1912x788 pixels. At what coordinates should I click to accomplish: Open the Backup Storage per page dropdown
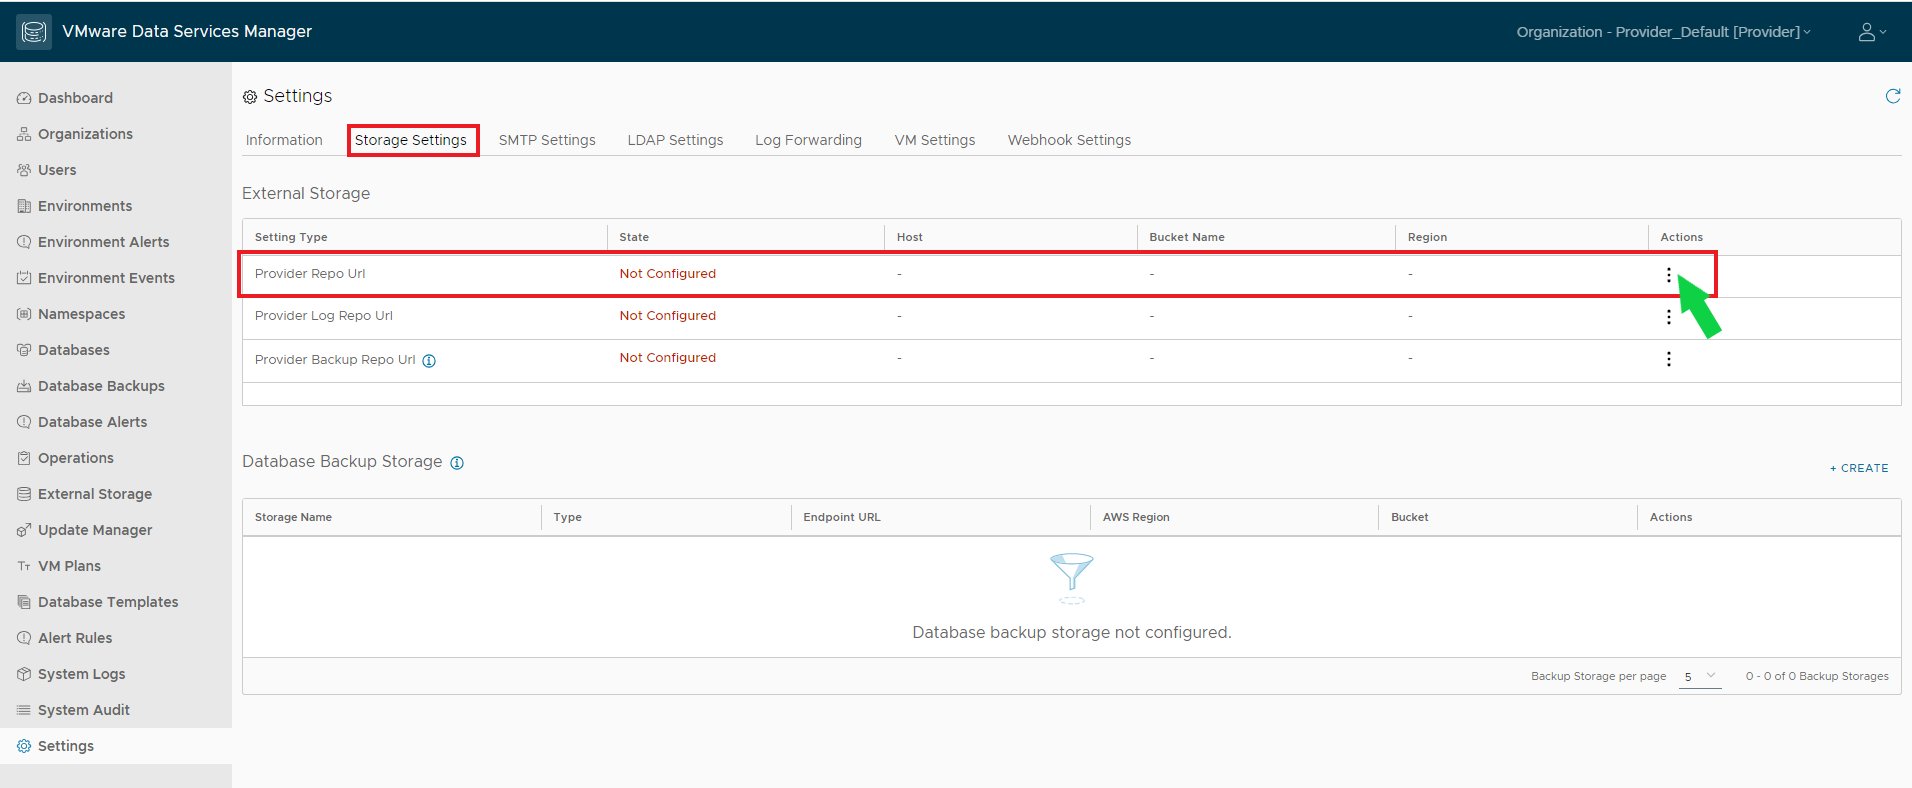click(x=1700, y=677)
